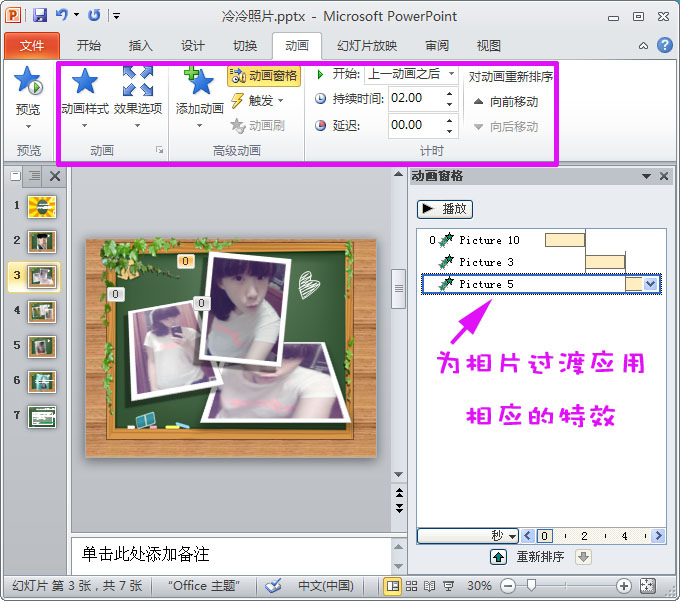This screenshot has height=601, width=680.
Task: Open 效果选项 effect options
Action: pos(137,96)
